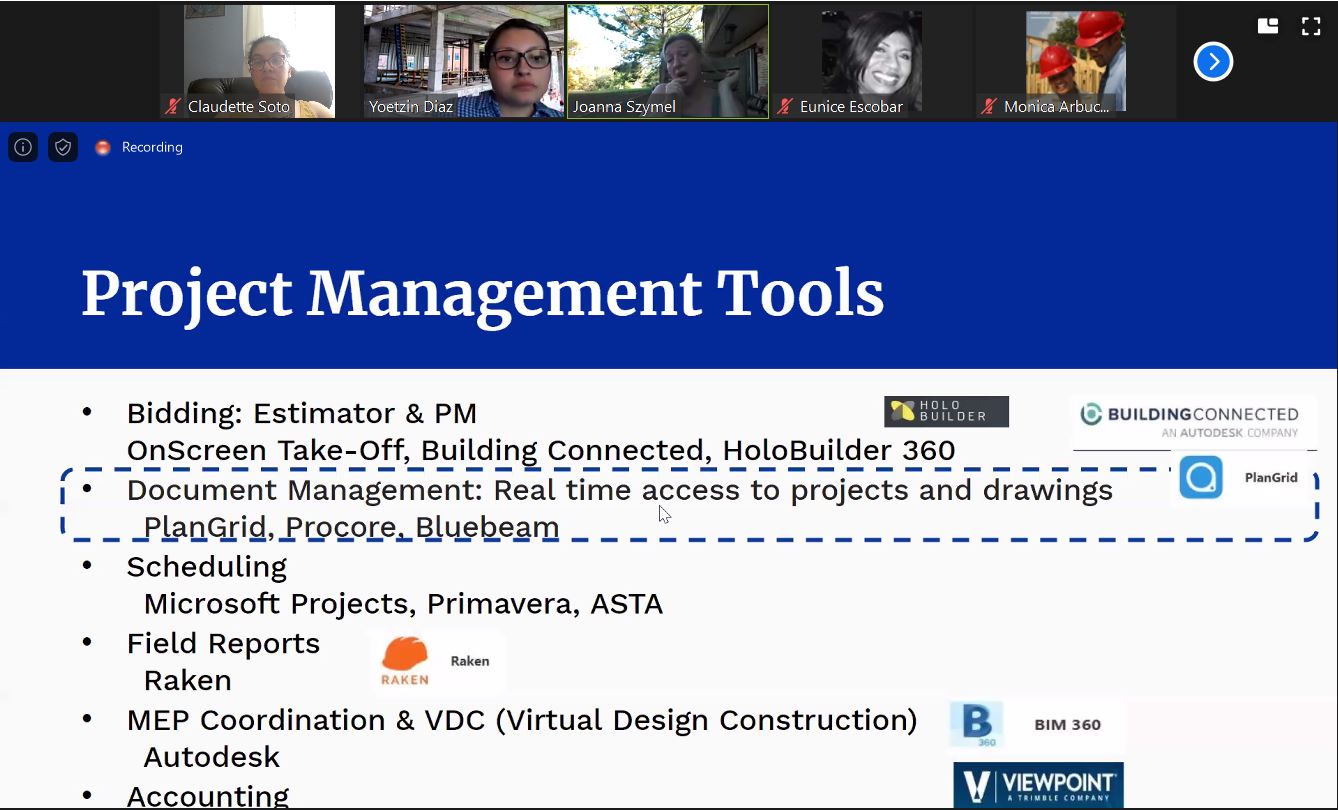Image resolution: width=1338 pixels, height=810 pixels.
Task: Click the "Field Reports" bullet
Action: click(223, 644)
